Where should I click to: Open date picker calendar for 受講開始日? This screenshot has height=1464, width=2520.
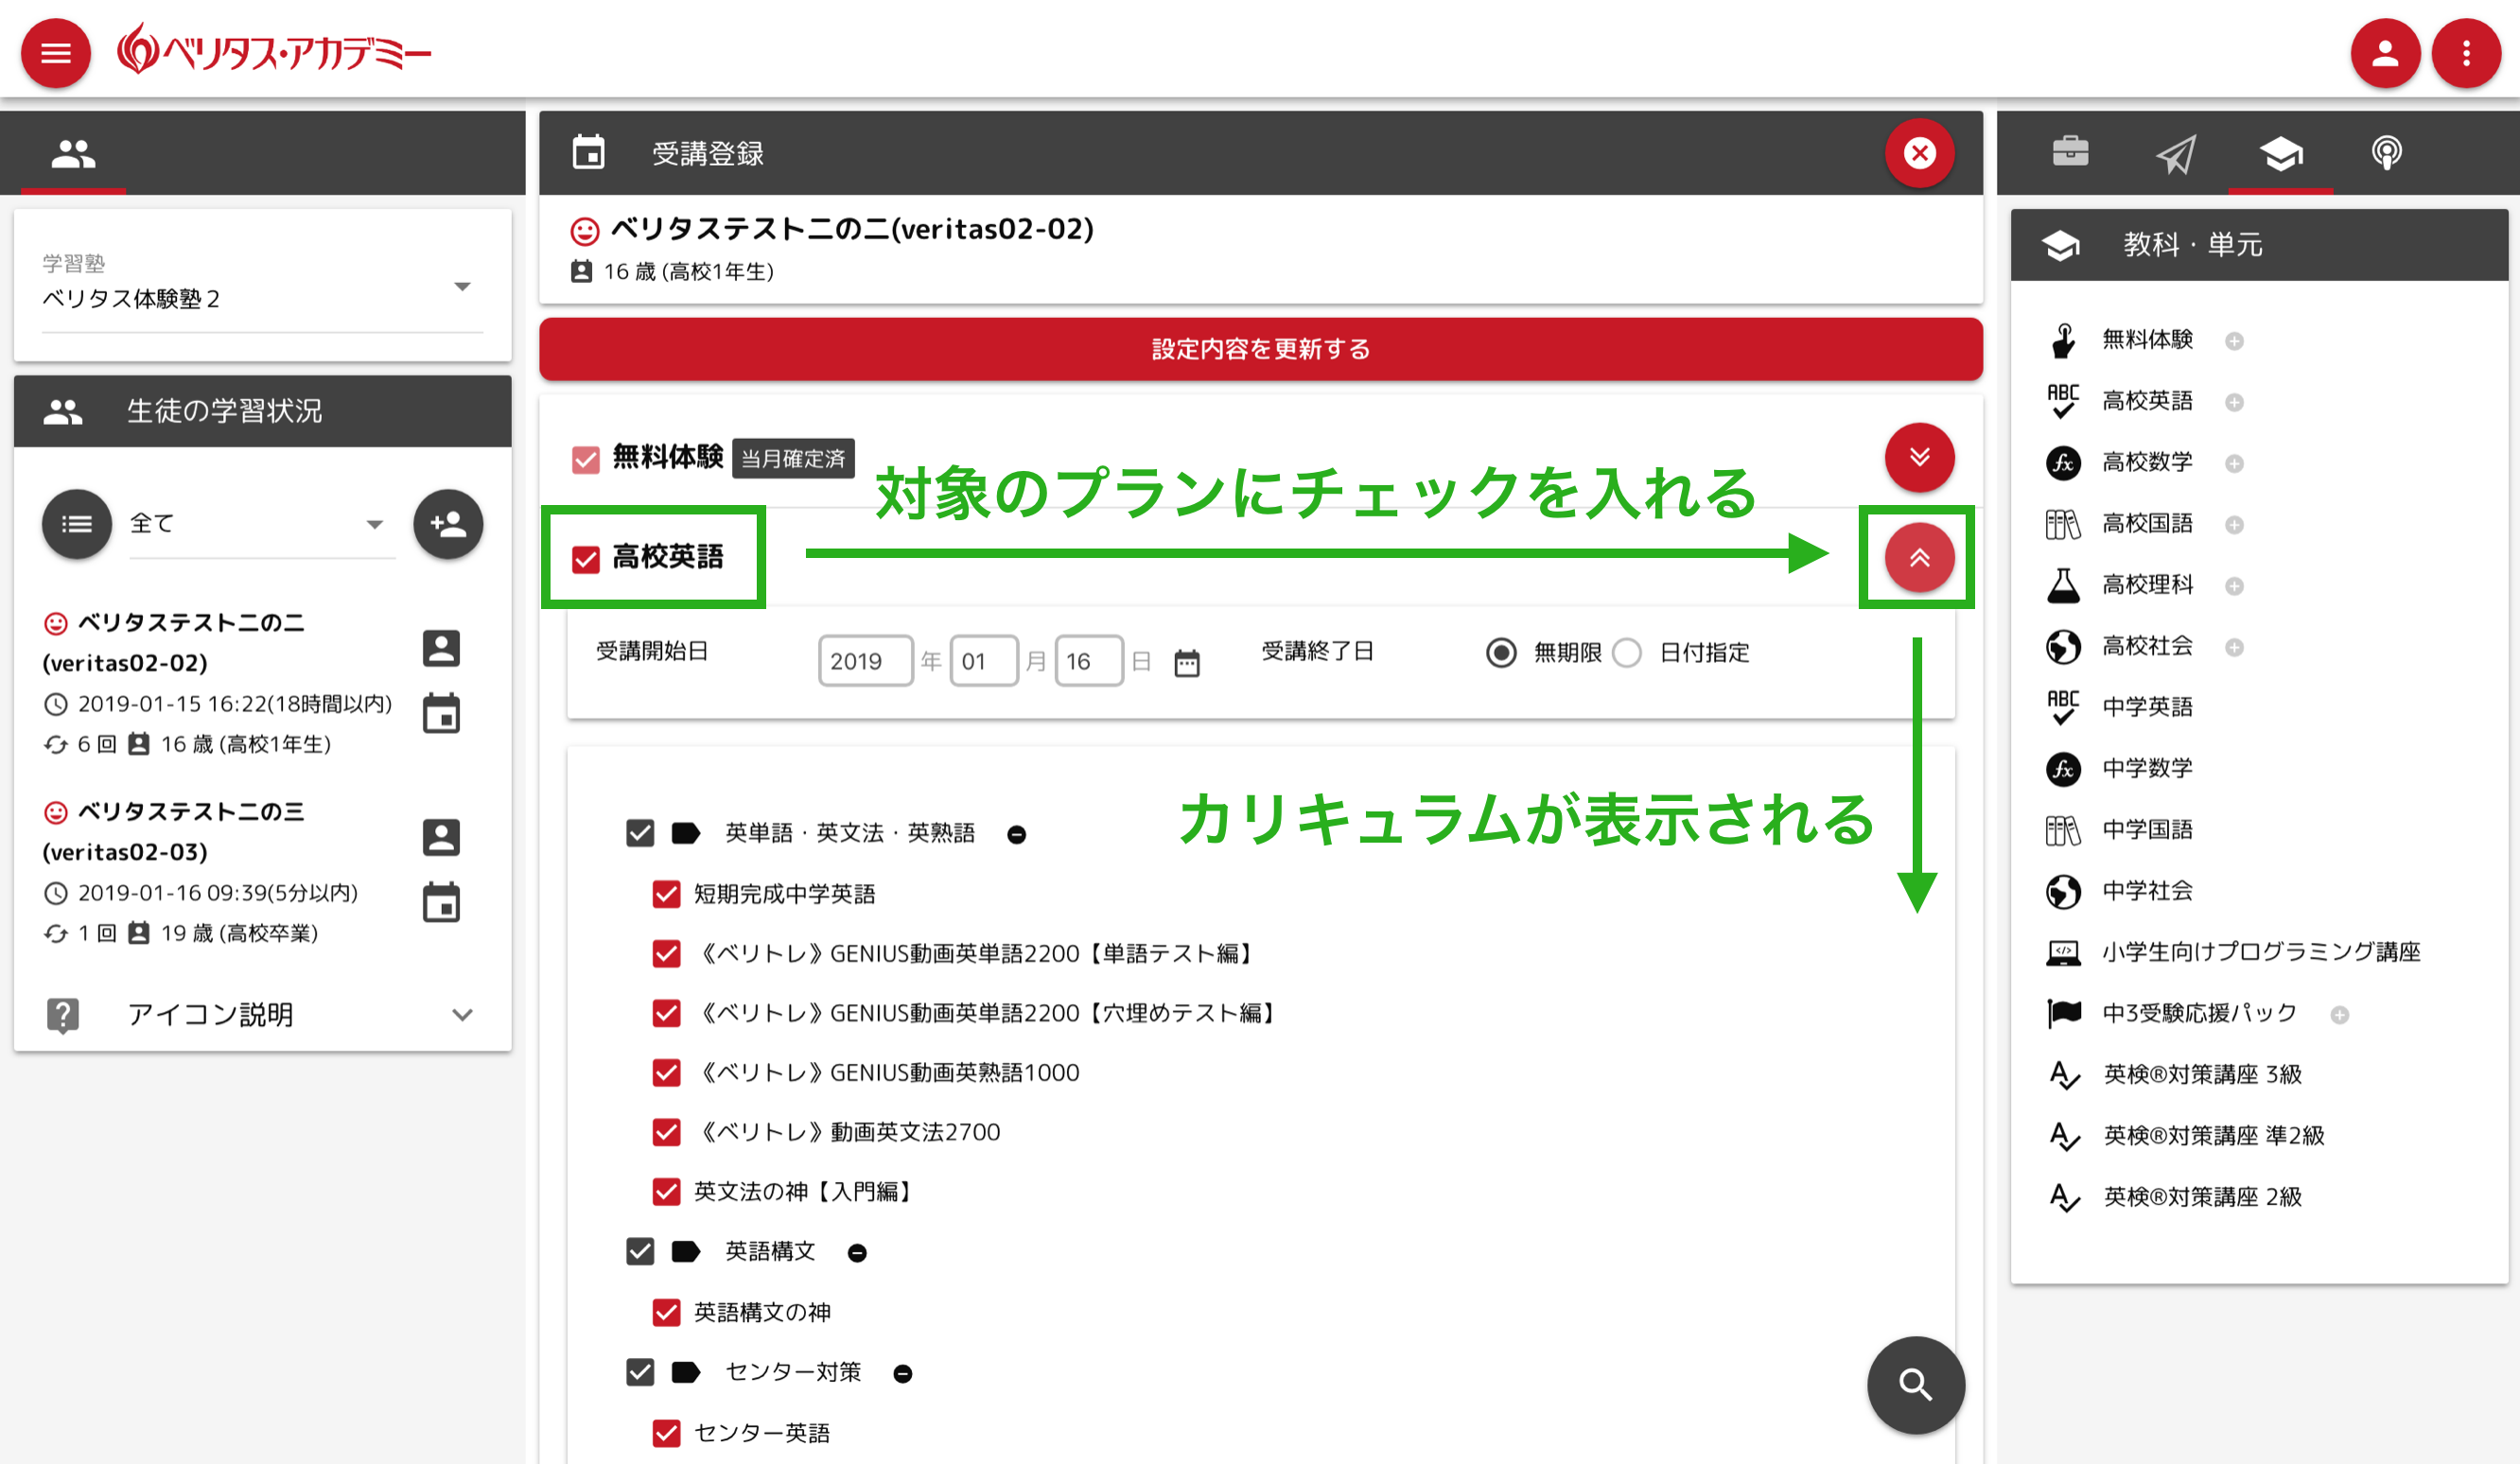[1187, 663]
